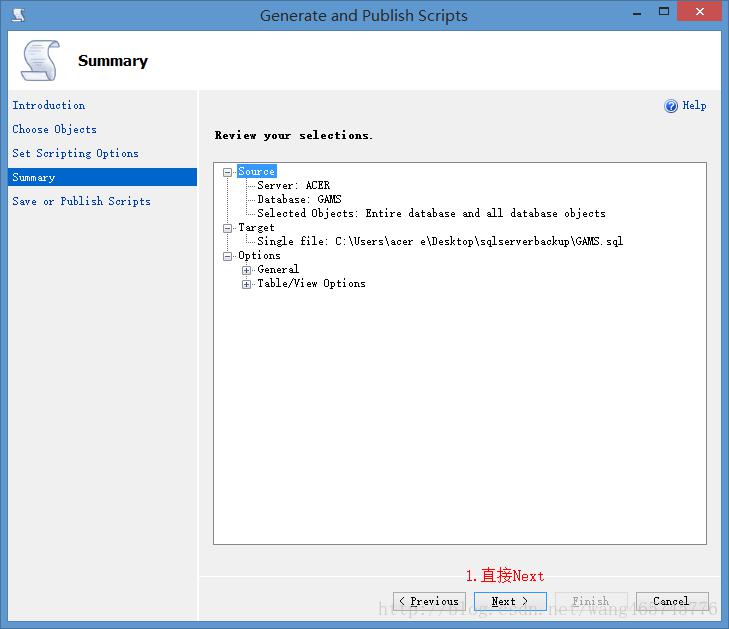This screenshot has width=729, height=629.
Task: Expand the Table/View Options node
Action: point(247,284)
